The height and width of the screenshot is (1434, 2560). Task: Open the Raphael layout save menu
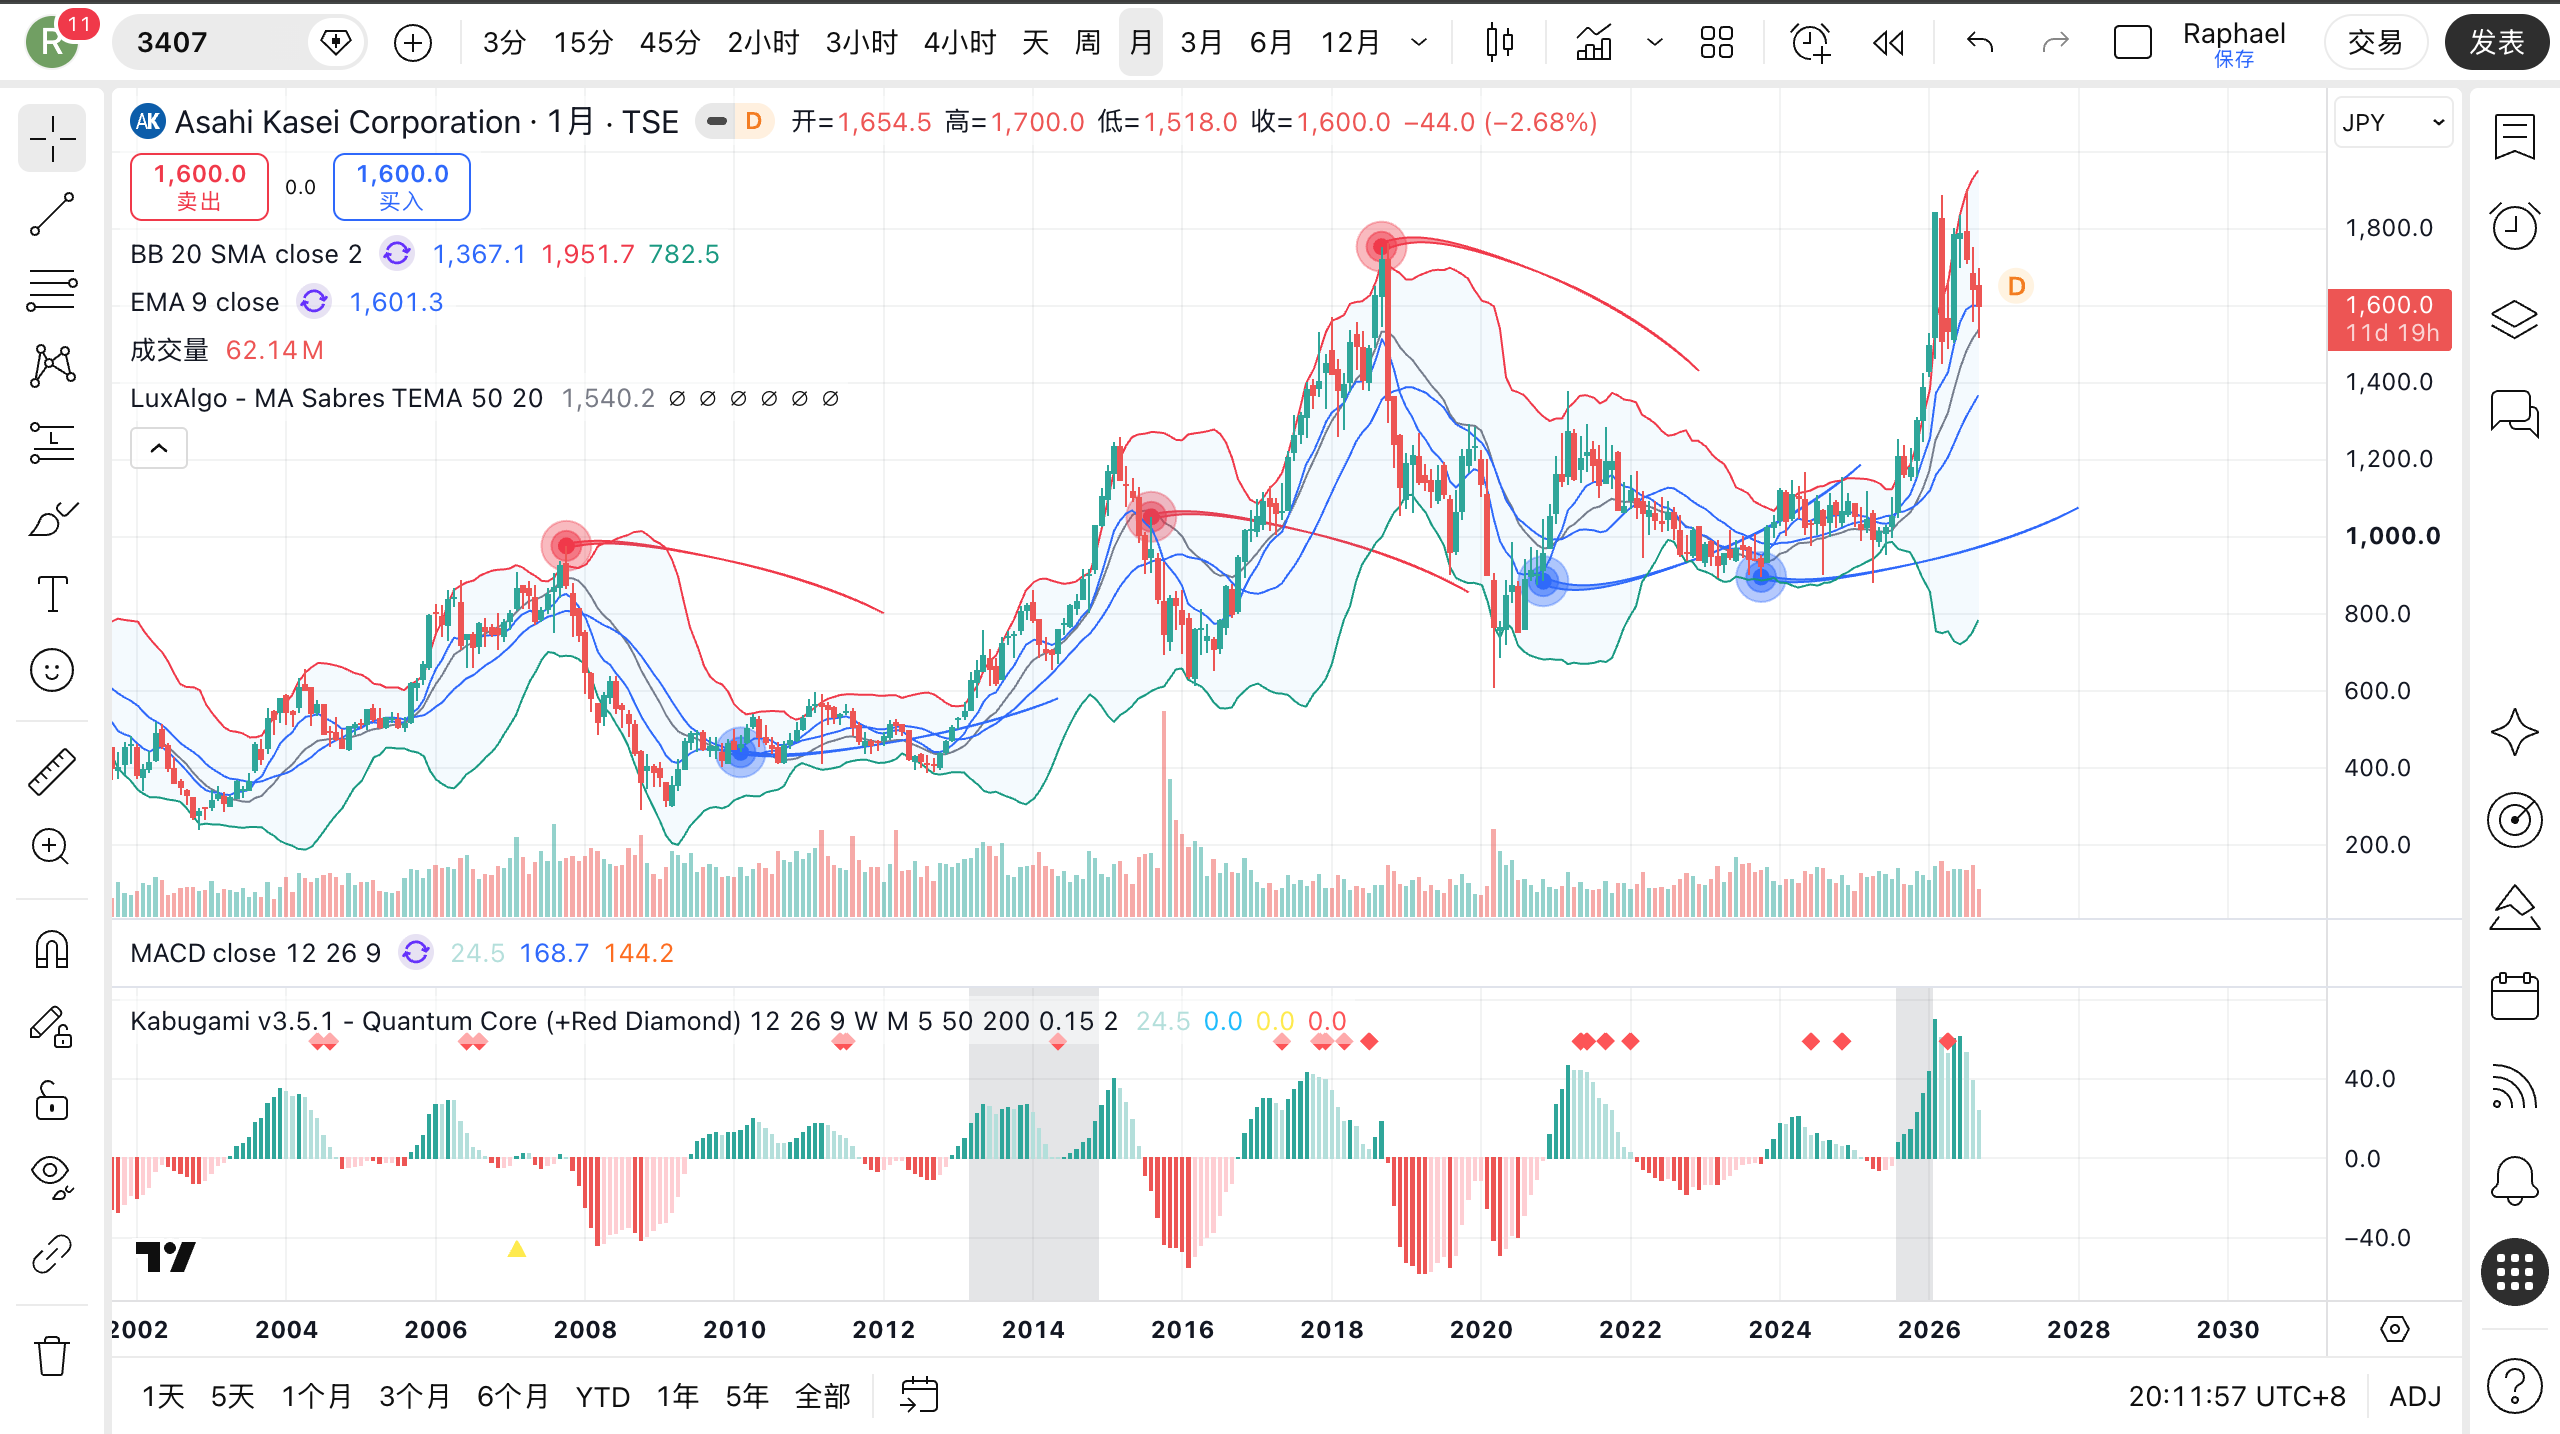coord(2234,44)
